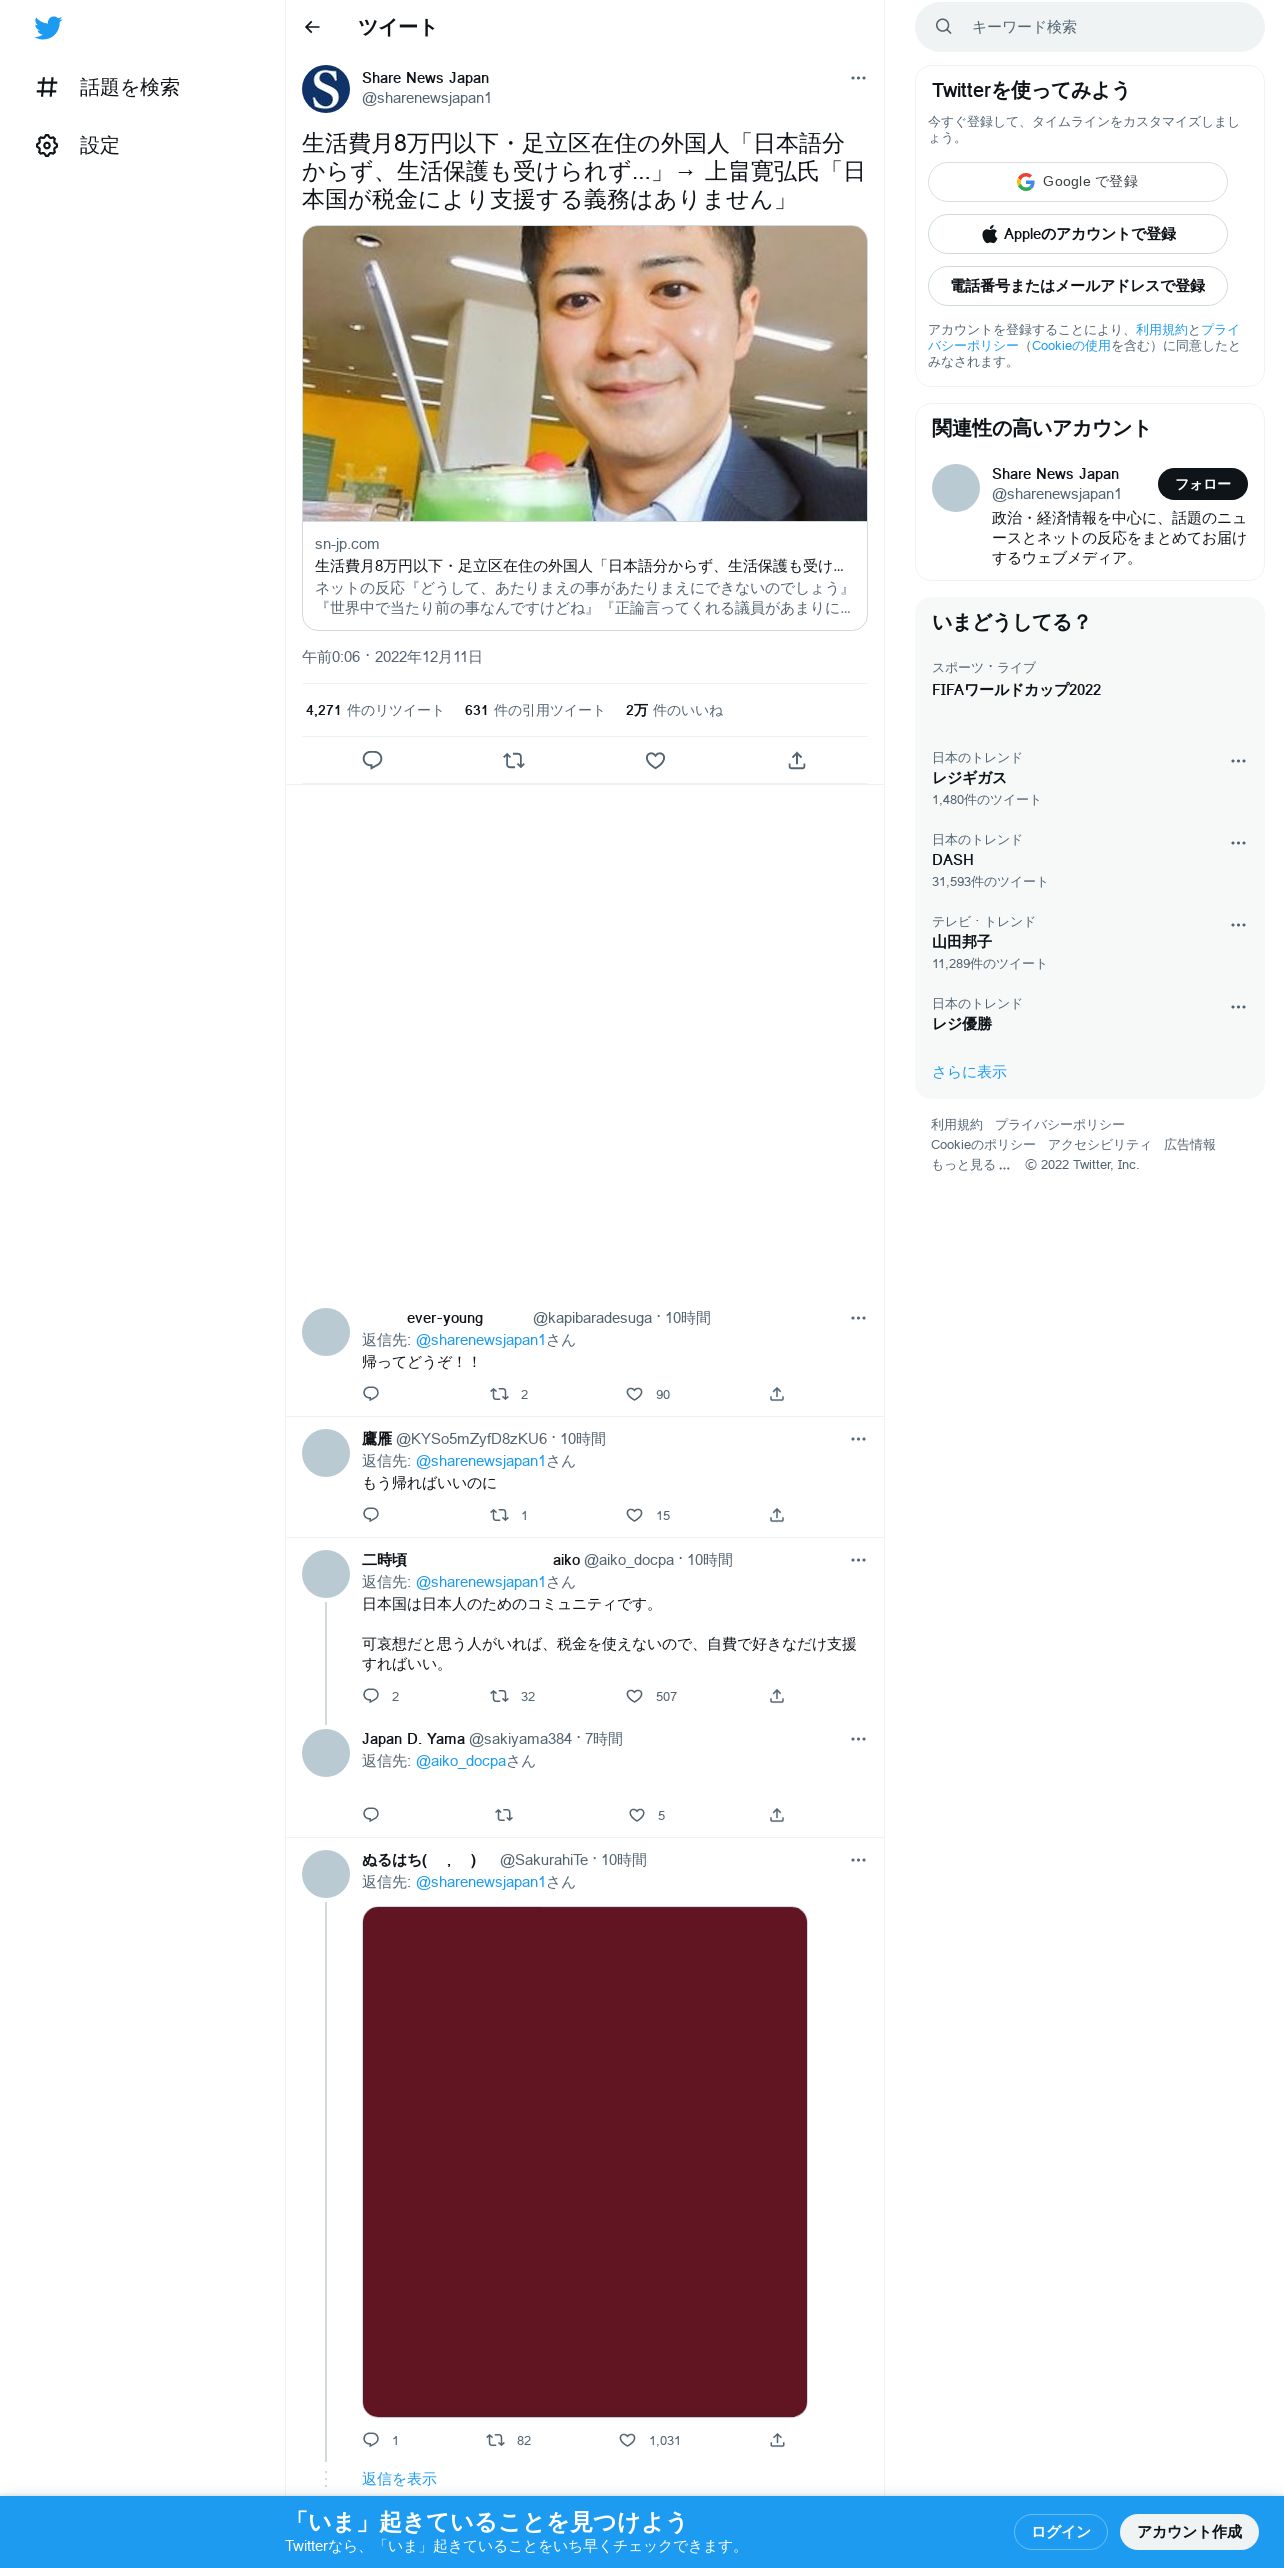Click the キーワード検索 search field
This screenshot has width=1284, height=2568.
pyautogui.click(x=1090, y=27)
